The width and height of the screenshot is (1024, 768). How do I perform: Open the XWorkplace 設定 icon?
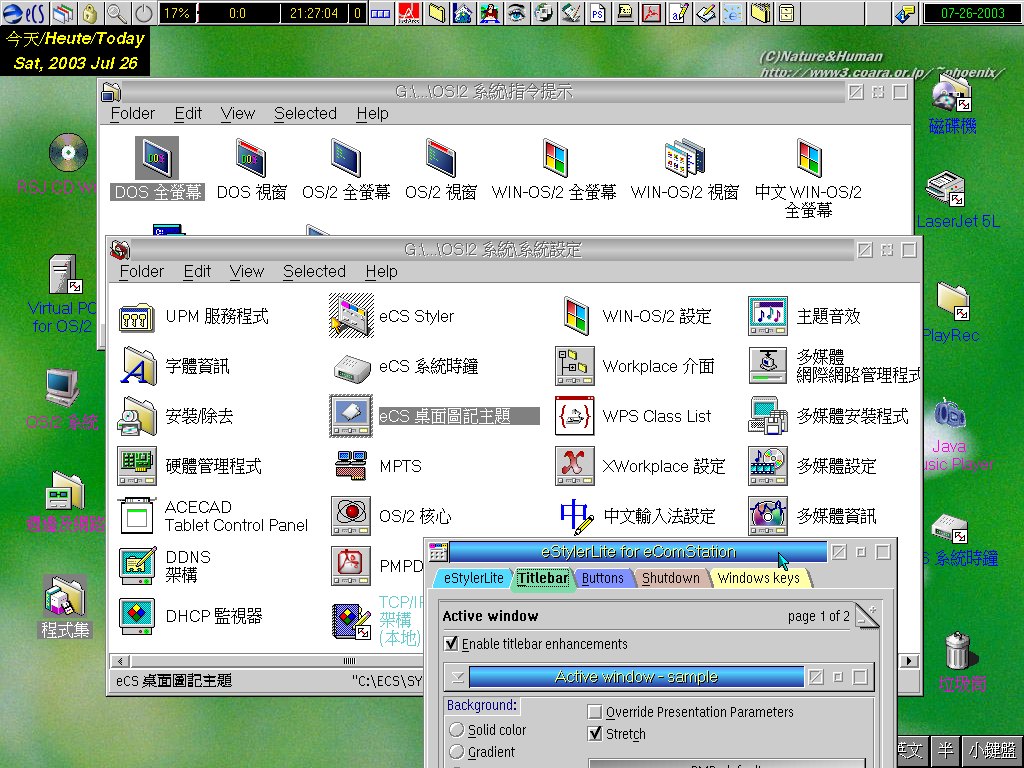click(x=574, y=466)
